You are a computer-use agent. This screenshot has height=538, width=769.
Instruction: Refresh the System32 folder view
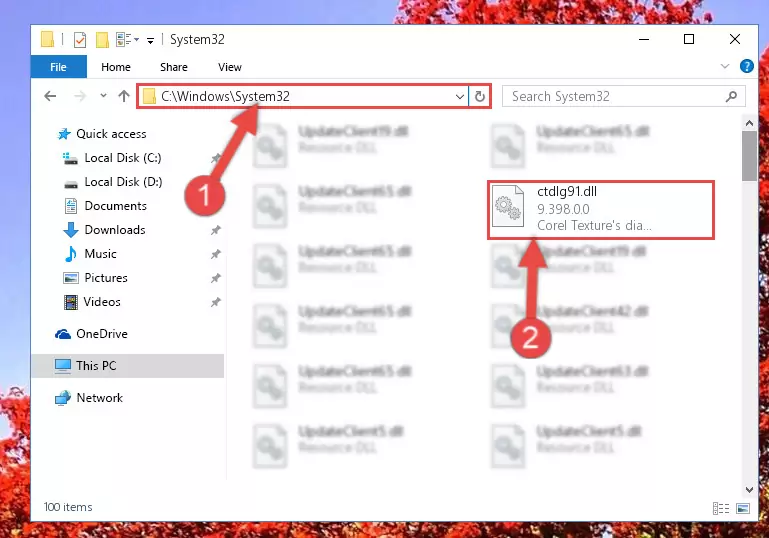click(x=480, y=97)
